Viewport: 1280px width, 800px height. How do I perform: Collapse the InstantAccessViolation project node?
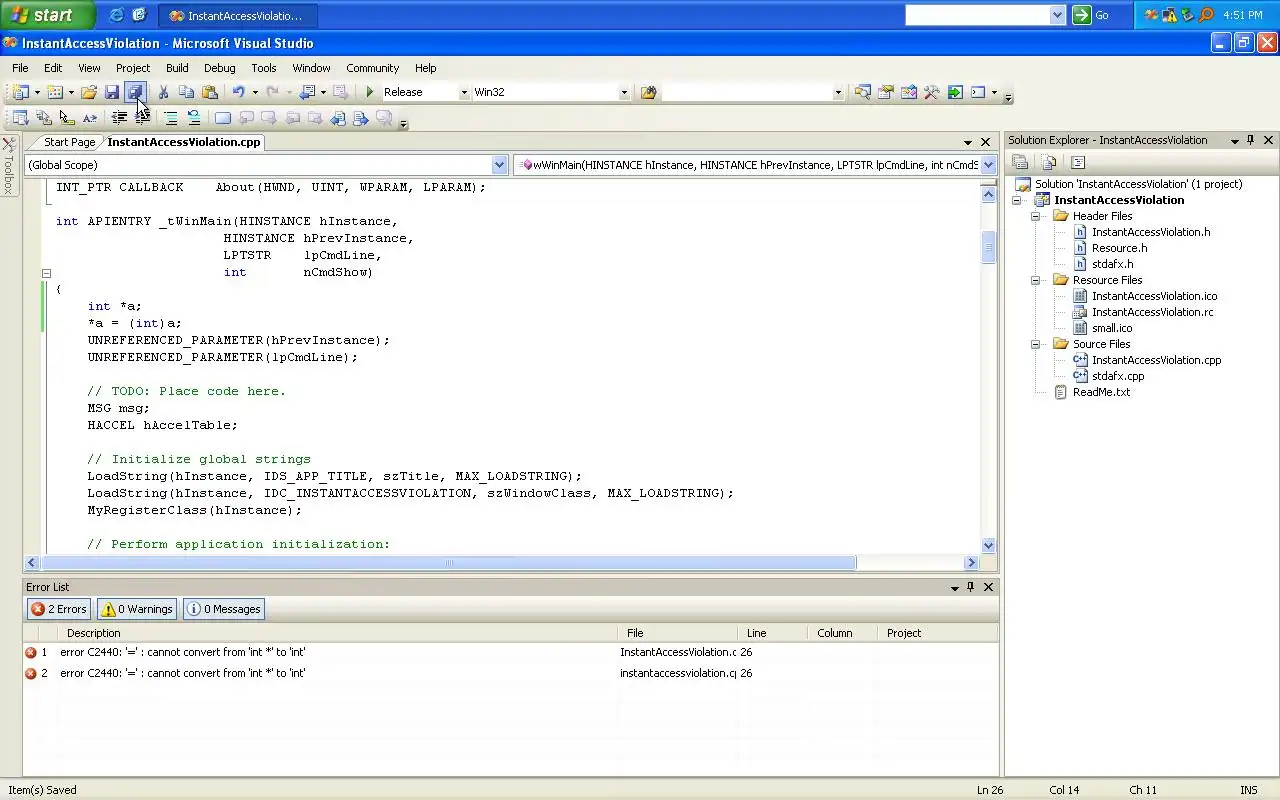click(1017, 200)
